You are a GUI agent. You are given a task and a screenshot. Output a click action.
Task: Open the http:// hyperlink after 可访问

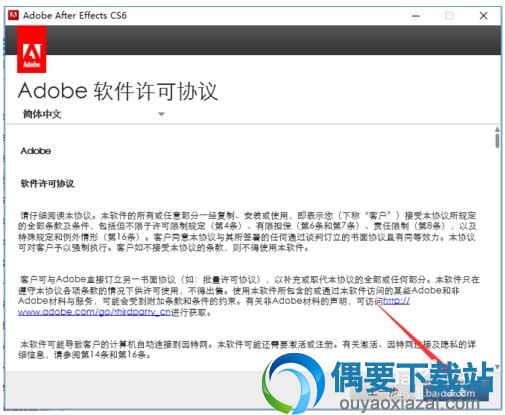(x=396, y=301)
